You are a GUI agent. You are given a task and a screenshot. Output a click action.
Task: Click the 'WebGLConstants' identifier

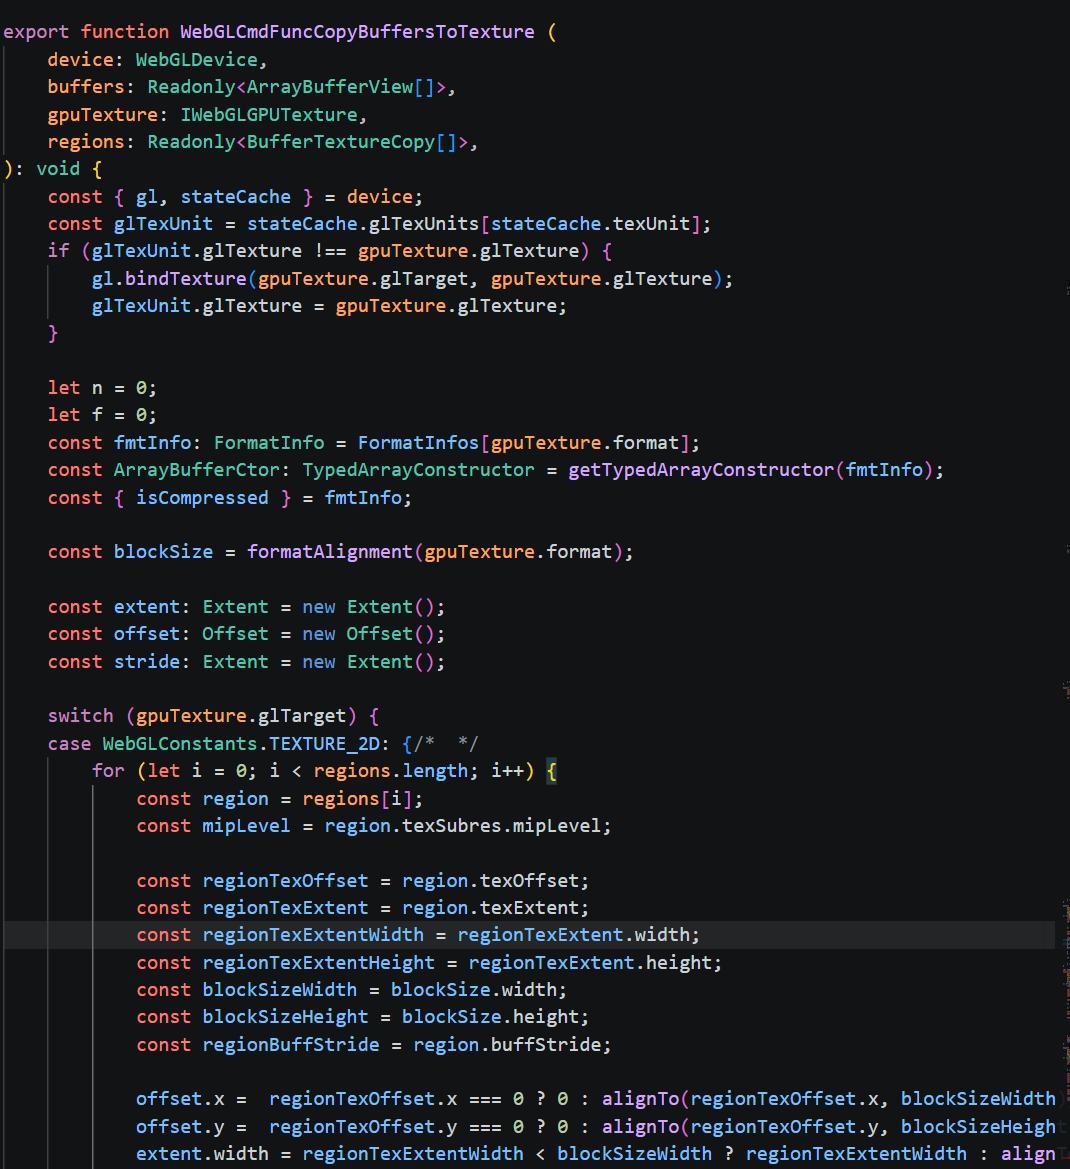pyautogui.click(x=180, y=744)
